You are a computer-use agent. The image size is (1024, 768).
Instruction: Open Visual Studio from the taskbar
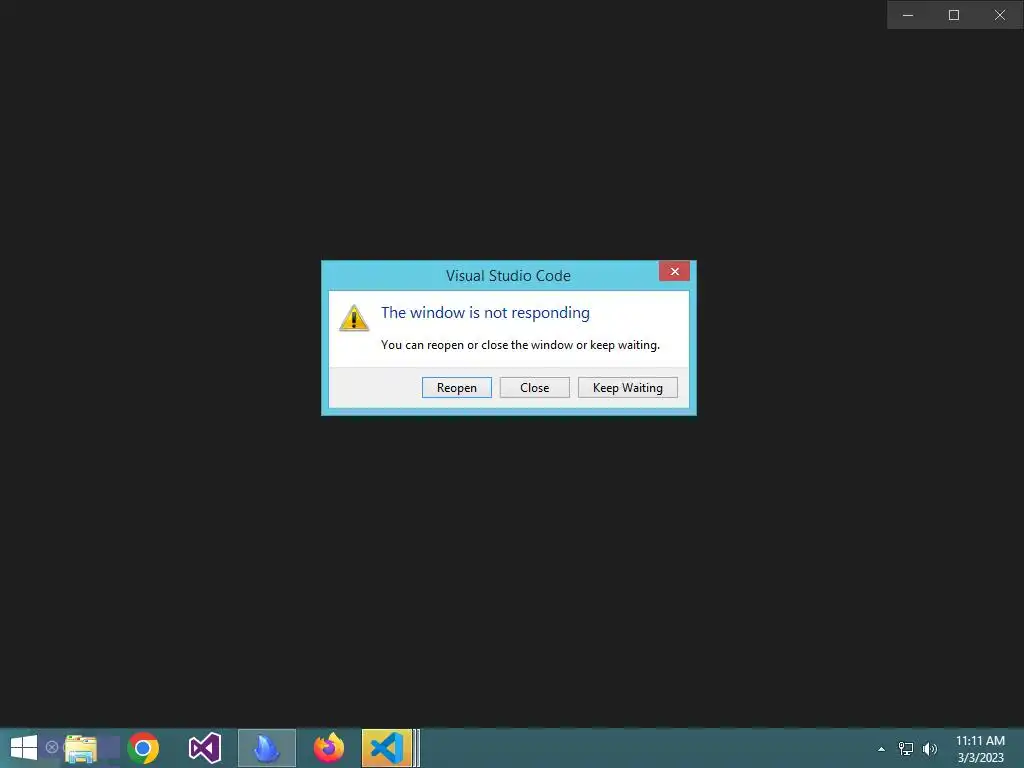[x=205, y=748]
